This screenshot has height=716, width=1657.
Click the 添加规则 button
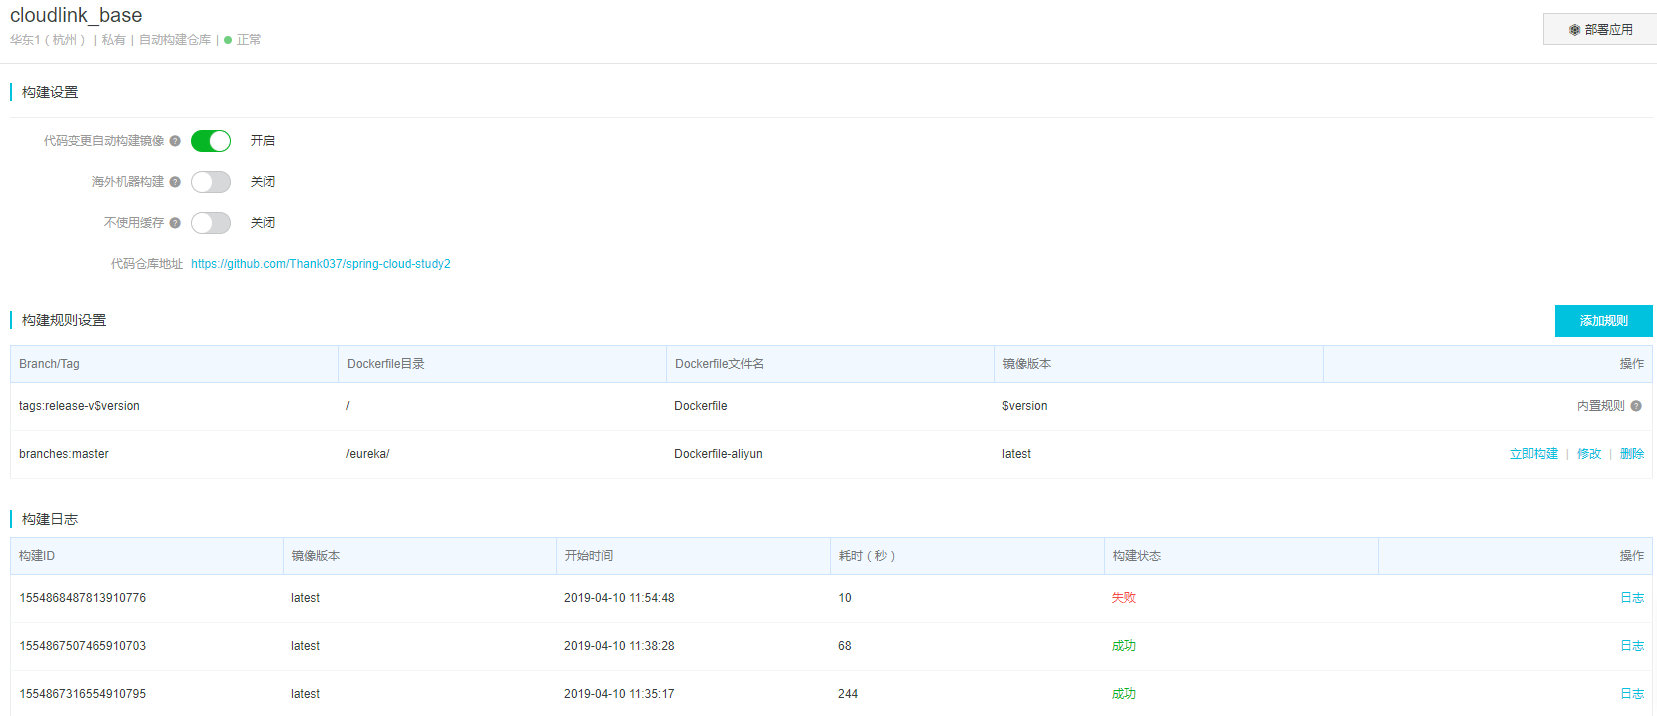click(x=1603, y=321)
